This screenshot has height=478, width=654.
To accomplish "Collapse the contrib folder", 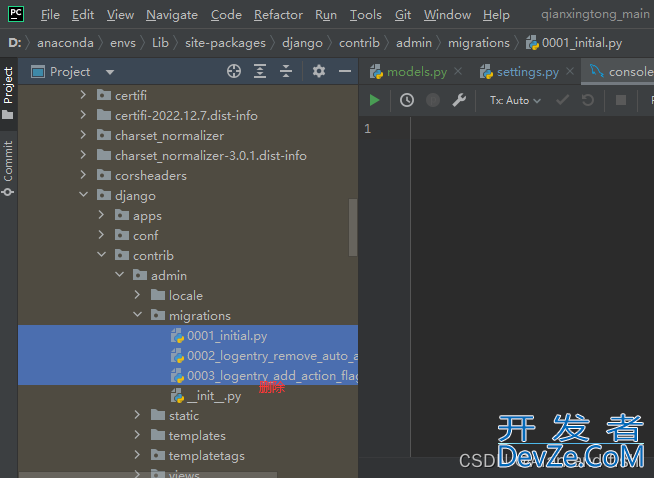I will (x=101, y=255).
